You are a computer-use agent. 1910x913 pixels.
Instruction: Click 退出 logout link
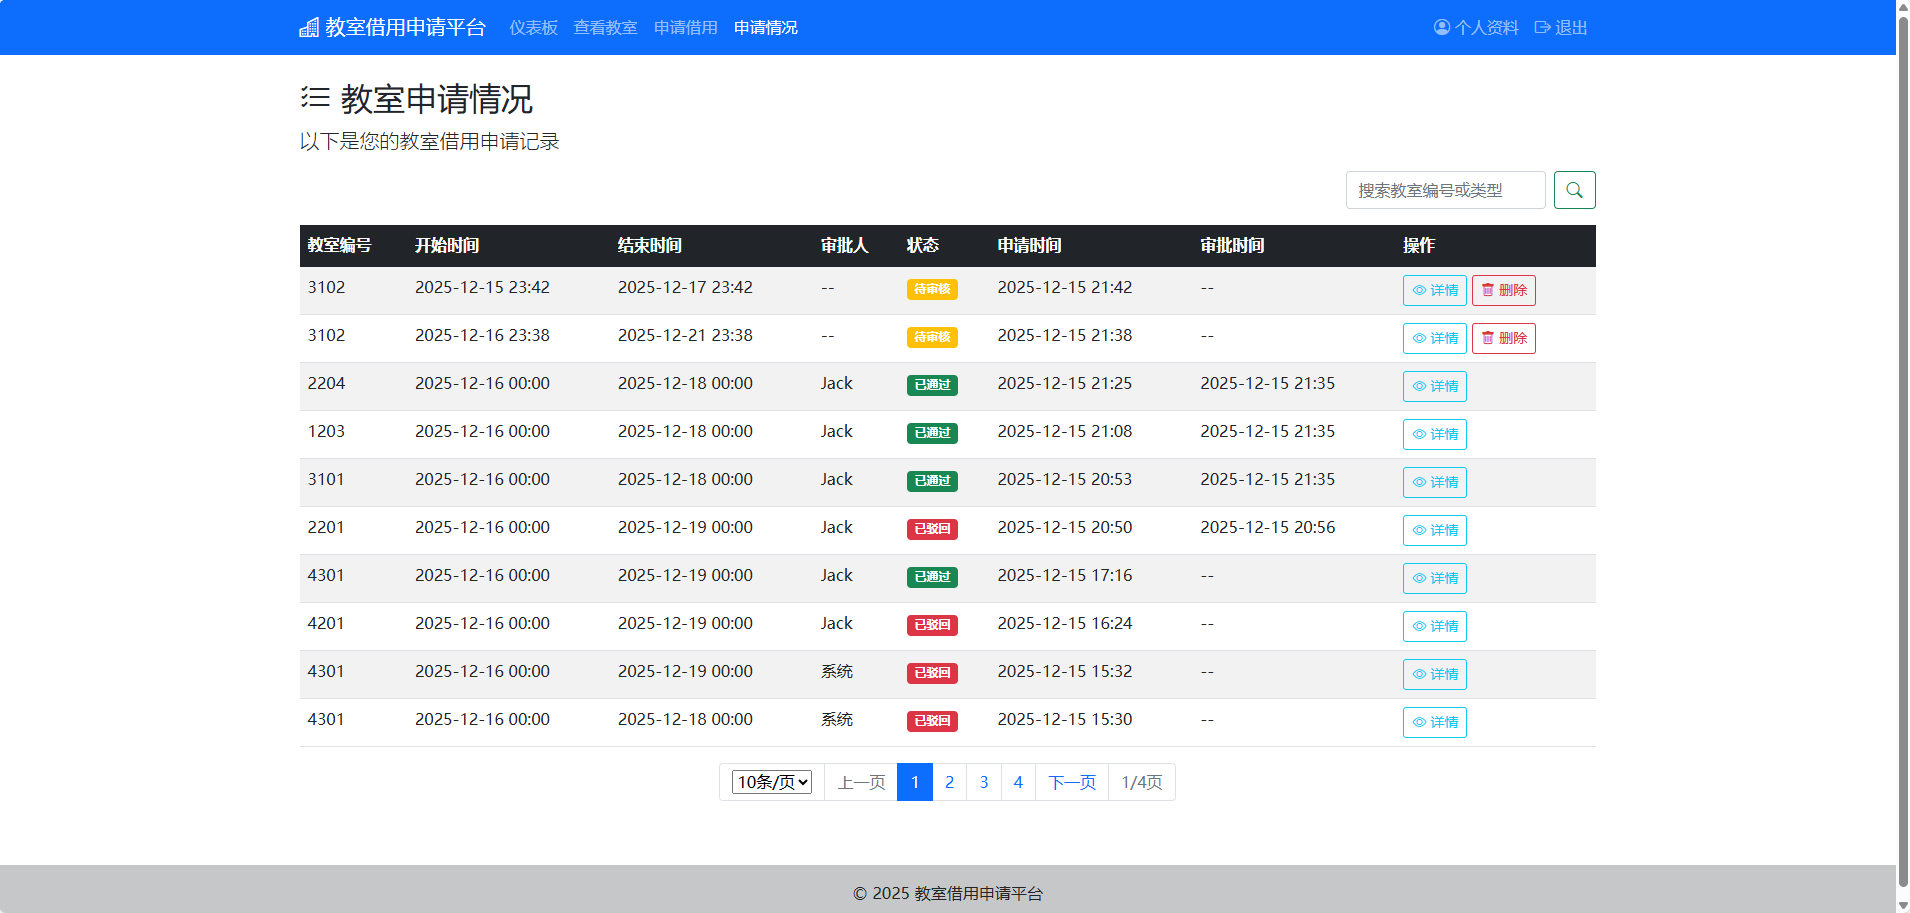(x=1561, y=27)
